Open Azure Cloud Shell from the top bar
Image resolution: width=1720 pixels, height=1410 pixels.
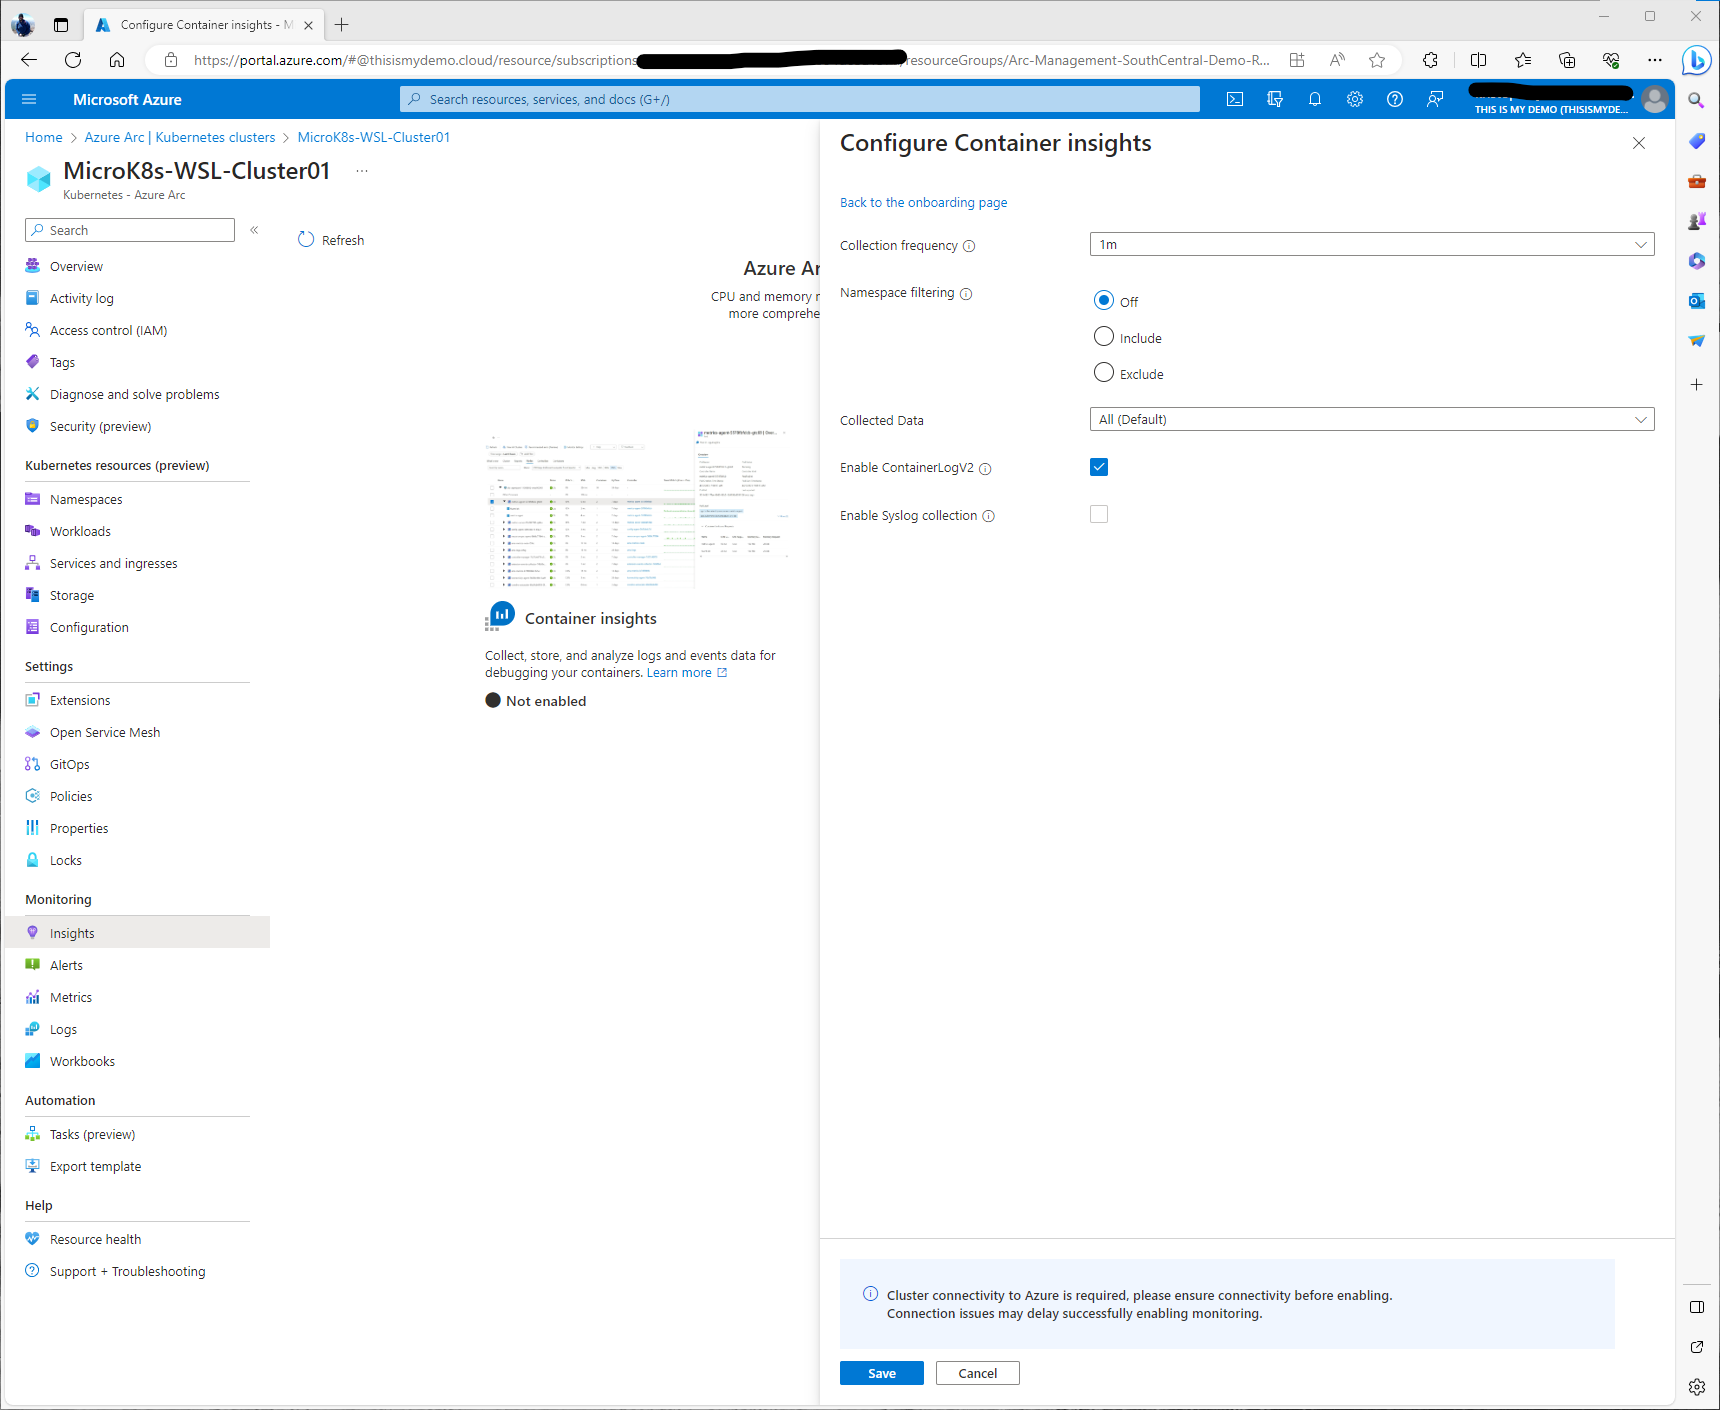tap(1235, 99)
